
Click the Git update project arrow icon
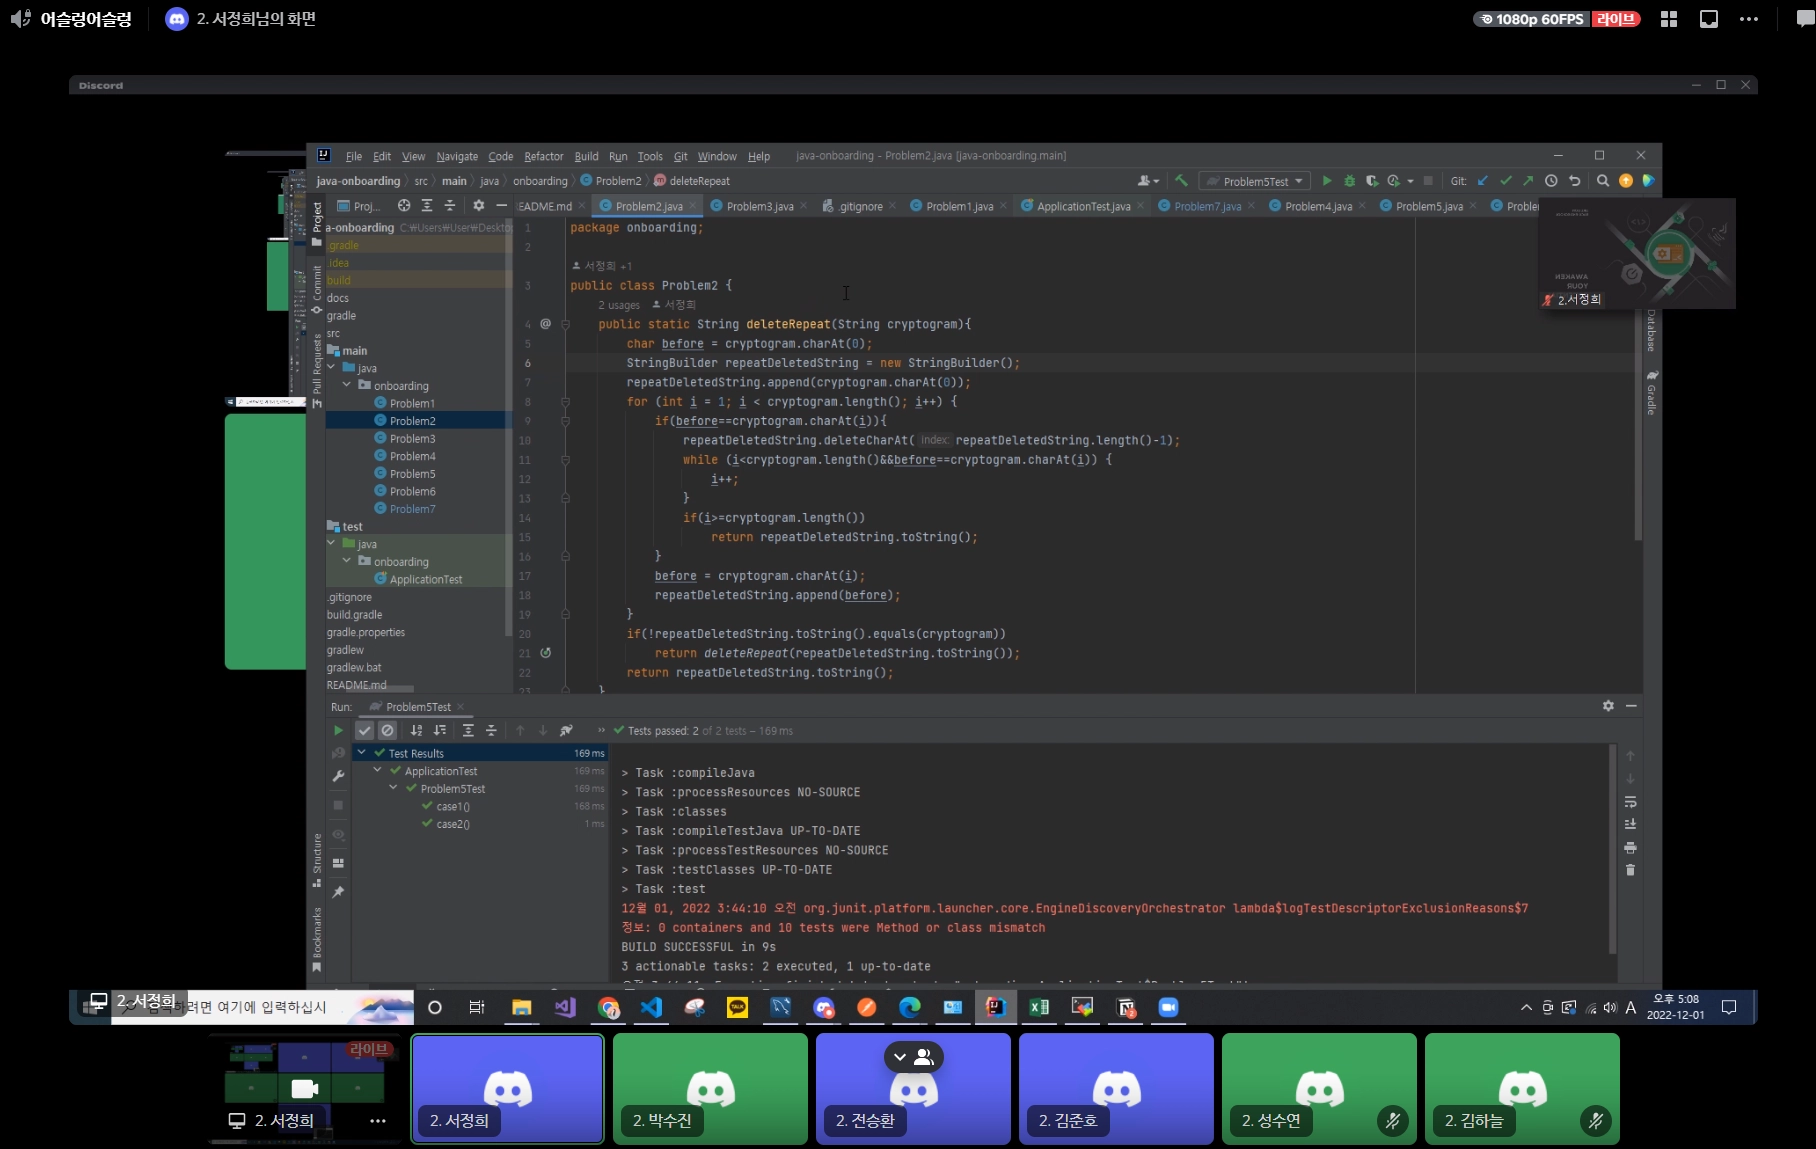click(x=1483, y=181)
